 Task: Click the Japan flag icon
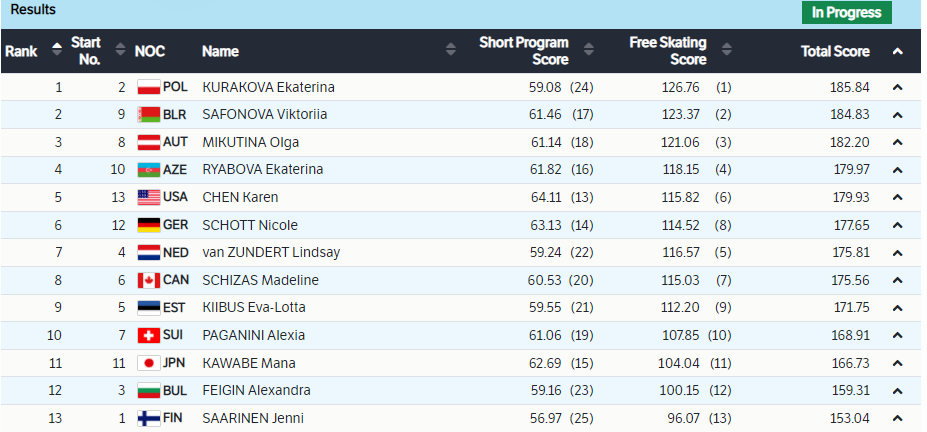click(x=148, y=363)
